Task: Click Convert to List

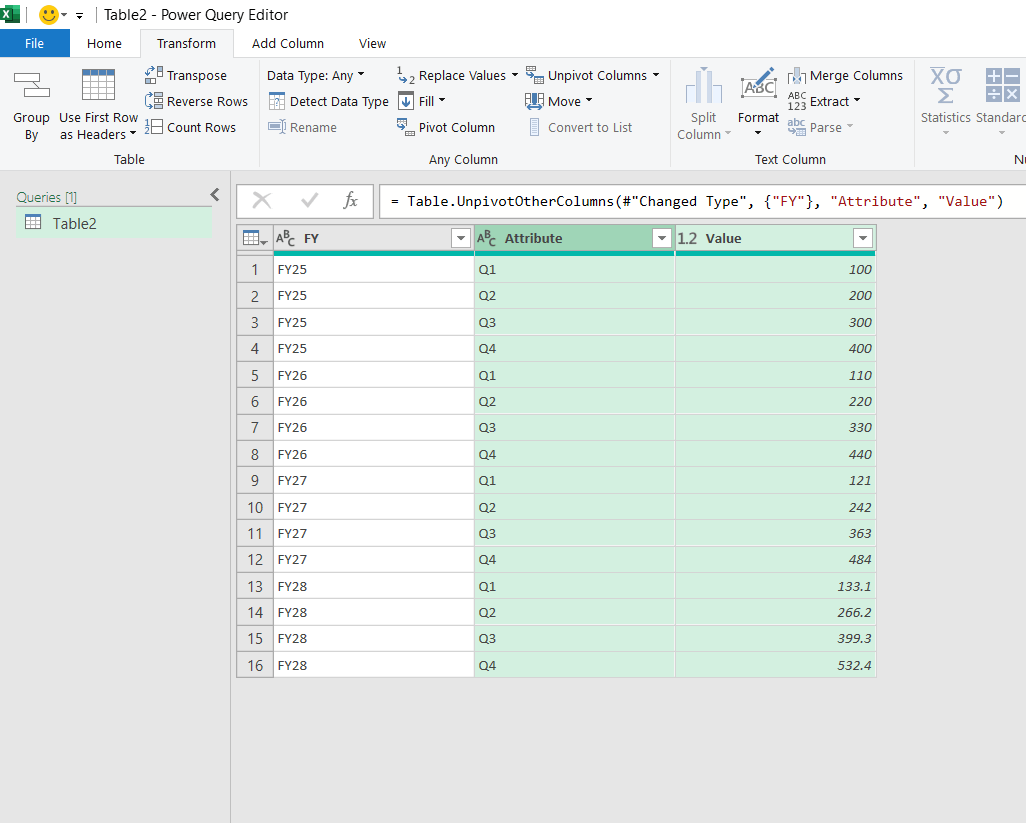Action: click(580, 128)
